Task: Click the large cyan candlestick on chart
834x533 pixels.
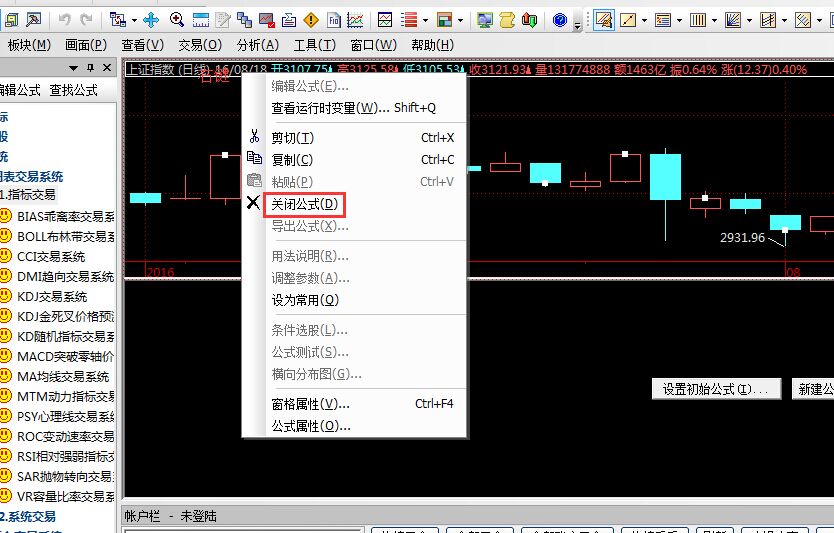Action: tap(665, 177)
